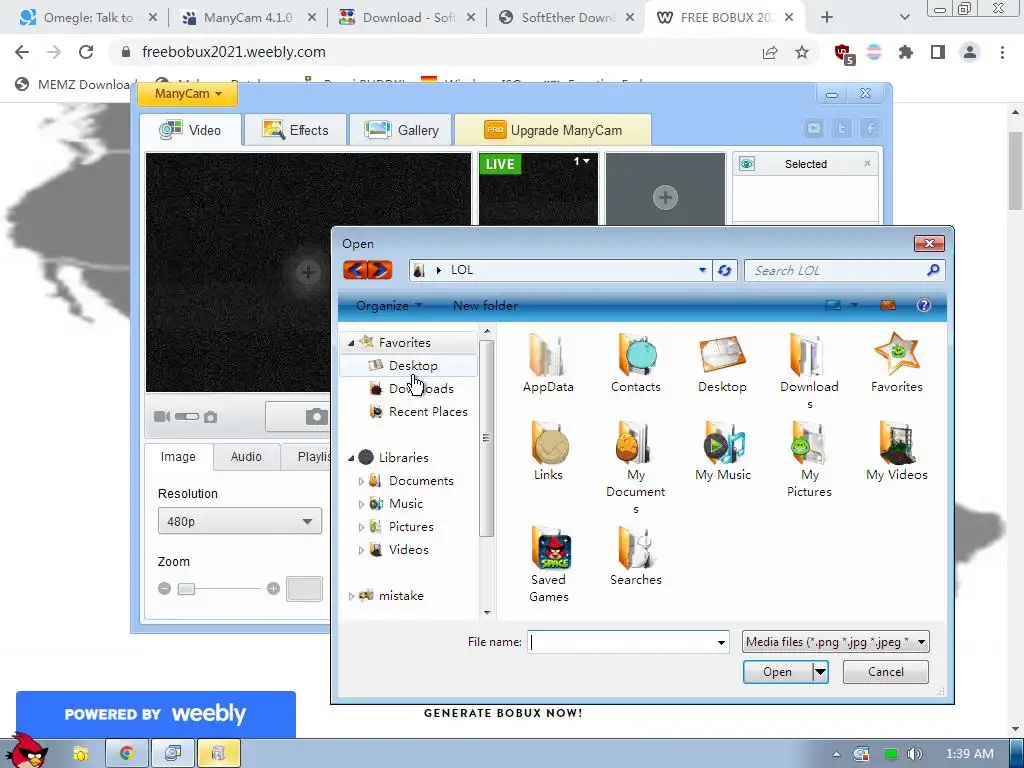This screenshot has width=1024, height=768.
Task: Click the ManyCam Facebook icon
Action: (x=870, y=129)
